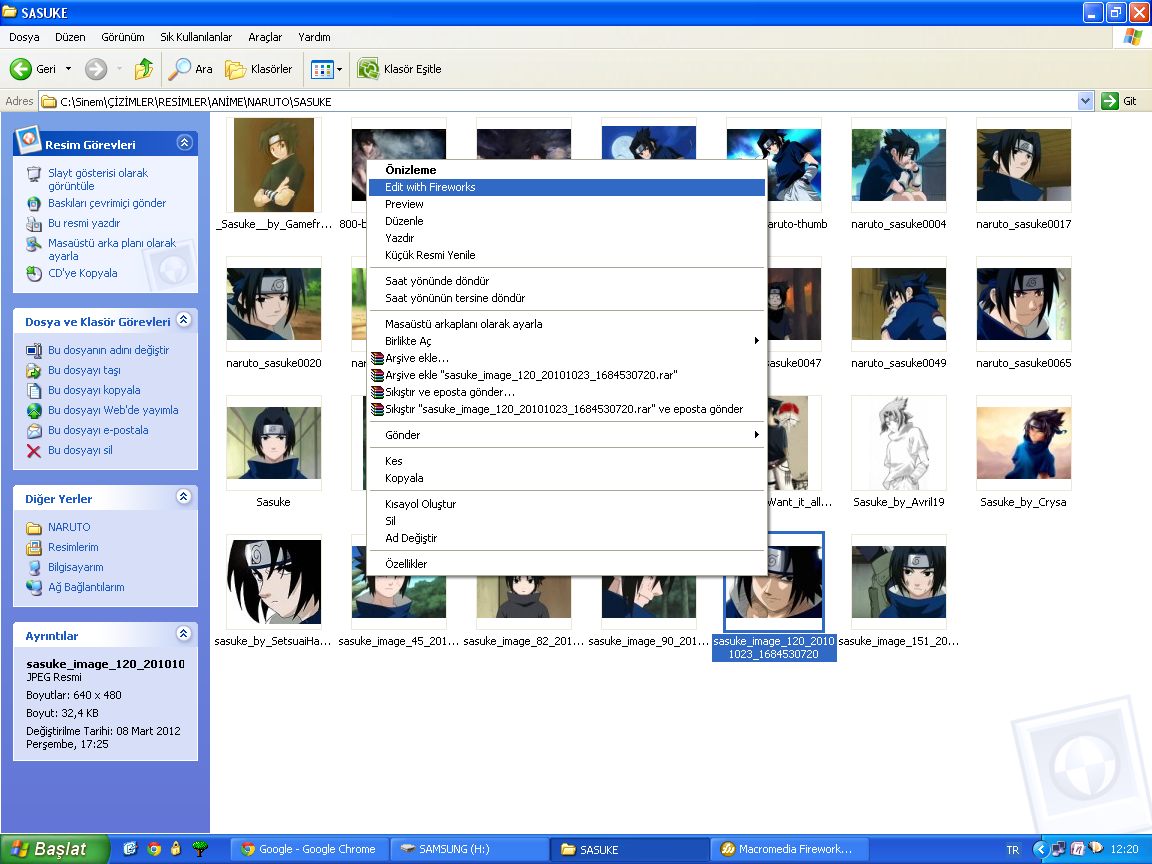Viewport: 1152px width, 864px height.
Task: Click the globe icon beside Web'de yayımla
Action: (x=34, y=411)
